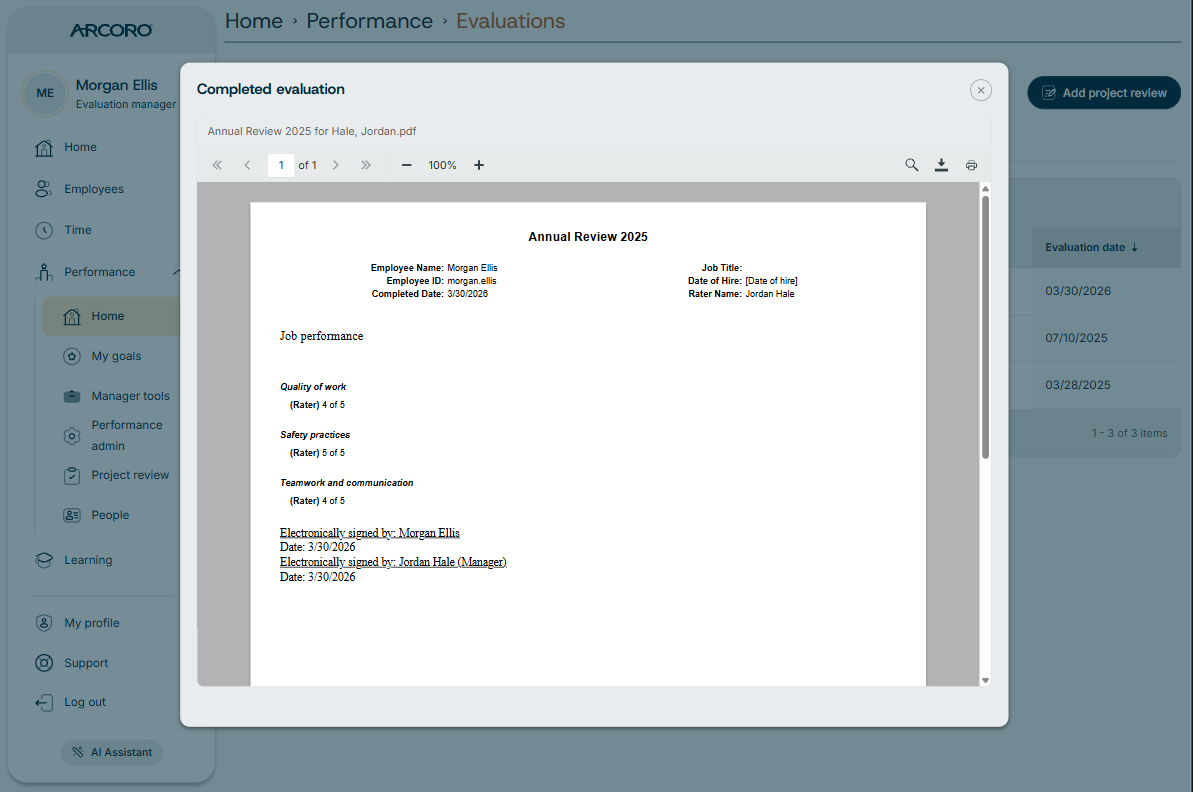Screen dimensions: 1193x792
Task: Click the Home breadcrumb link
Action: coord(253,21)
